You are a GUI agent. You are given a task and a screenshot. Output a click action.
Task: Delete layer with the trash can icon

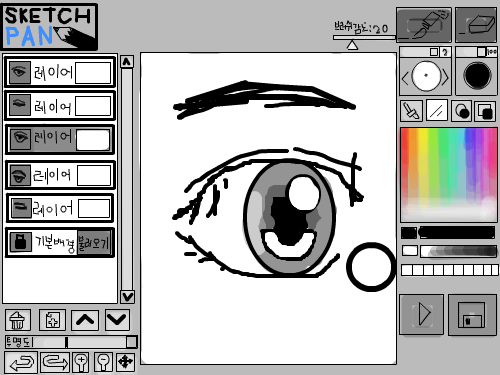[18, 320]
